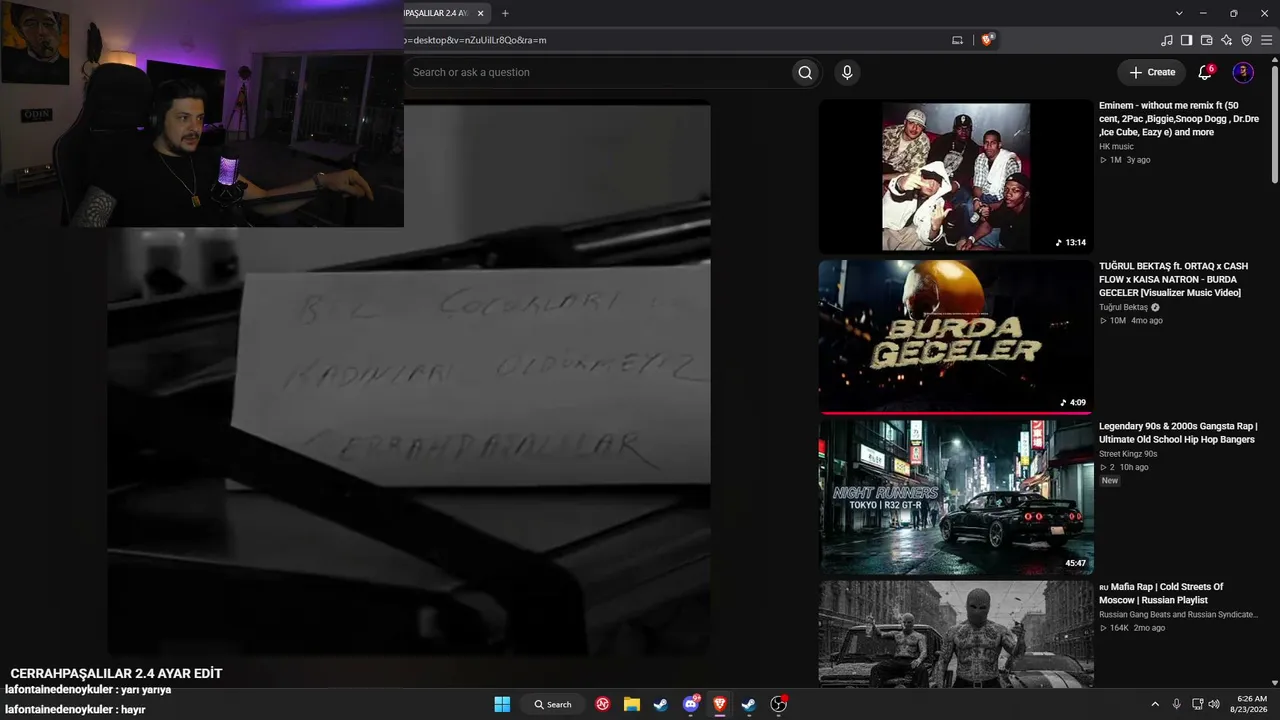This screenshot has width=1280, height=720.
Task: Open YouTube notifications bell
Action: coord(1205,72)
